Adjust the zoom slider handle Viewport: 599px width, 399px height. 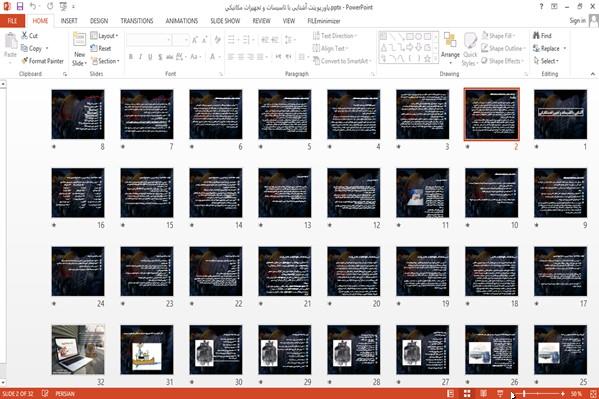tap(525, 393)
